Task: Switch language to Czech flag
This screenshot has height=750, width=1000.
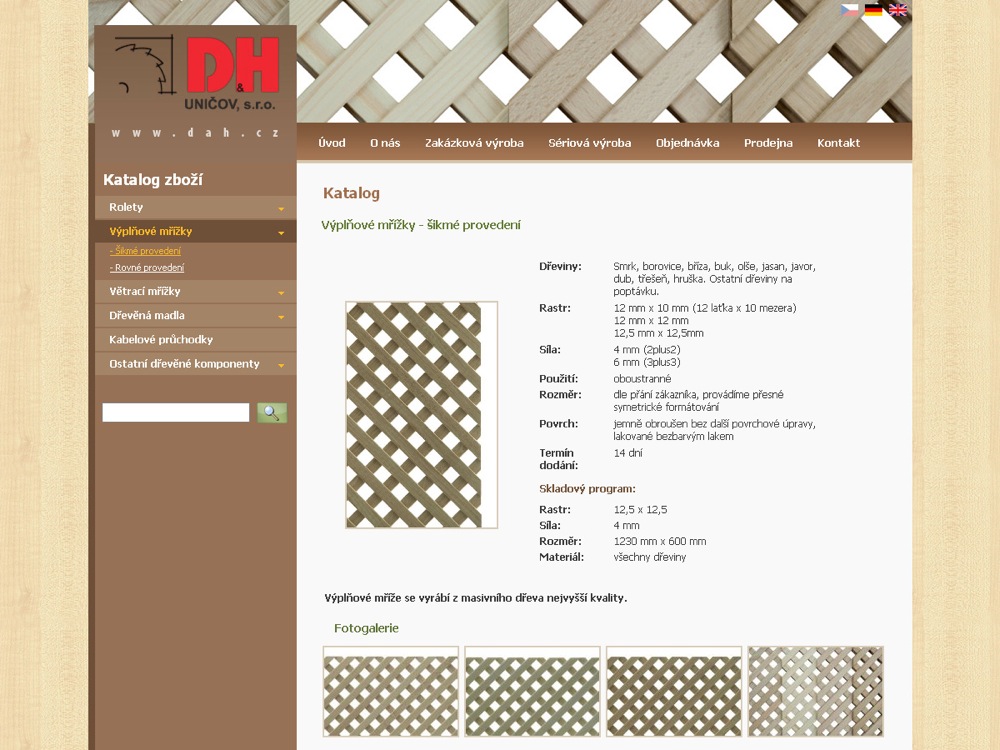Action: 849,10
